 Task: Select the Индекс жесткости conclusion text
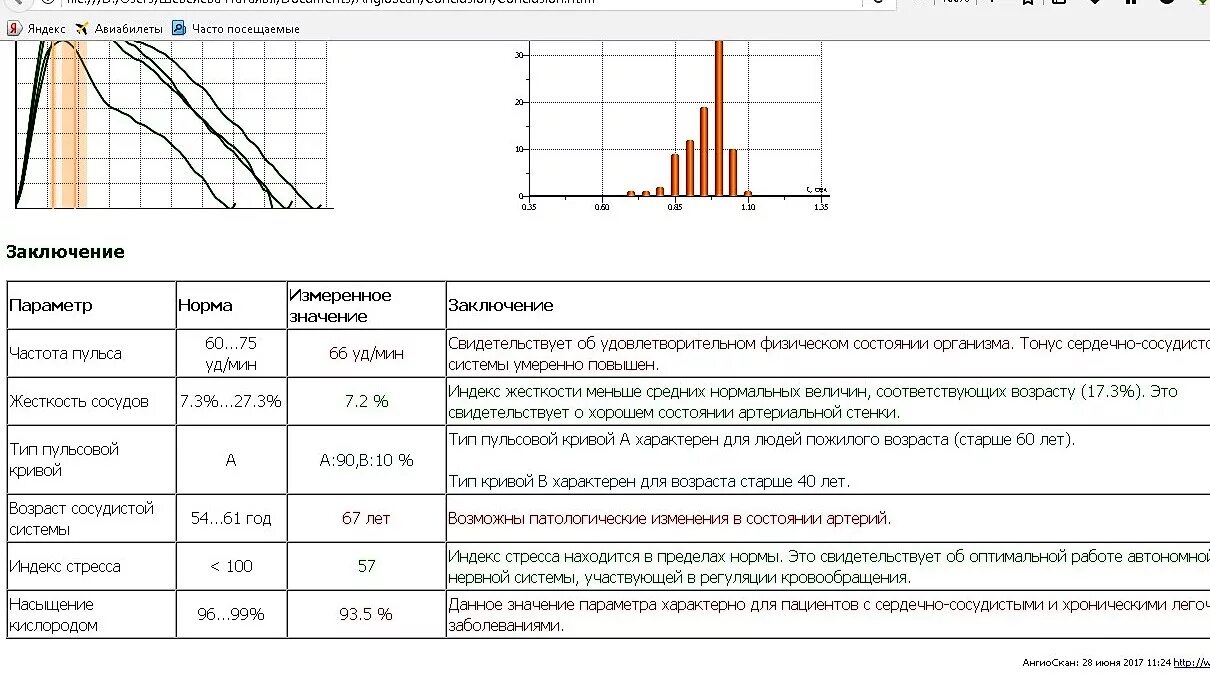tap(813, 401)
